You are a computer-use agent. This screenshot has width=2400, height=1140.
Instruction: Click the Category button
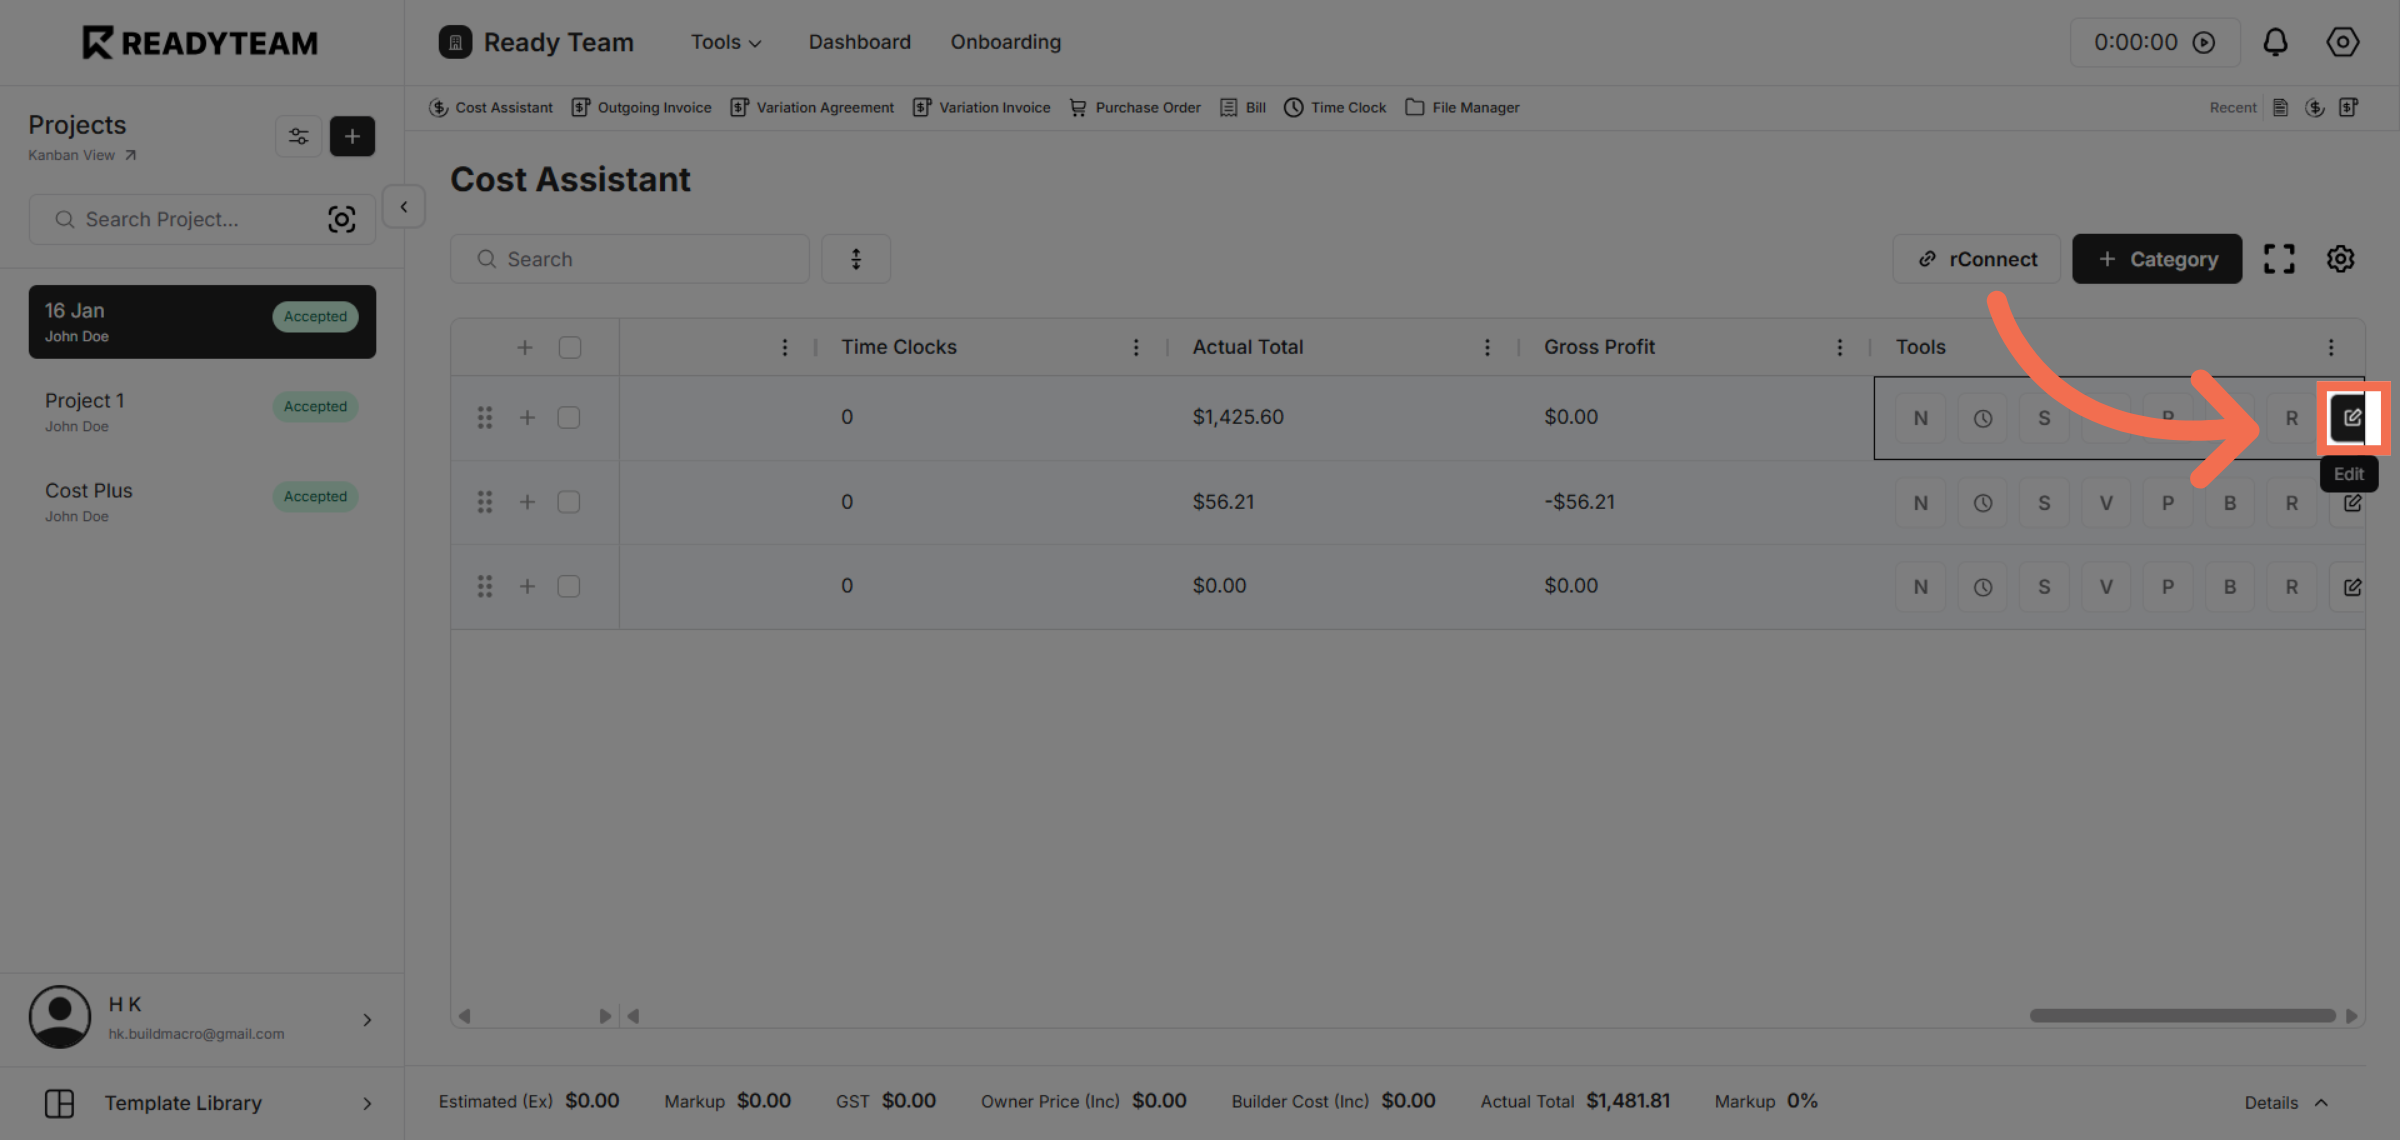tap(2157, 259)
